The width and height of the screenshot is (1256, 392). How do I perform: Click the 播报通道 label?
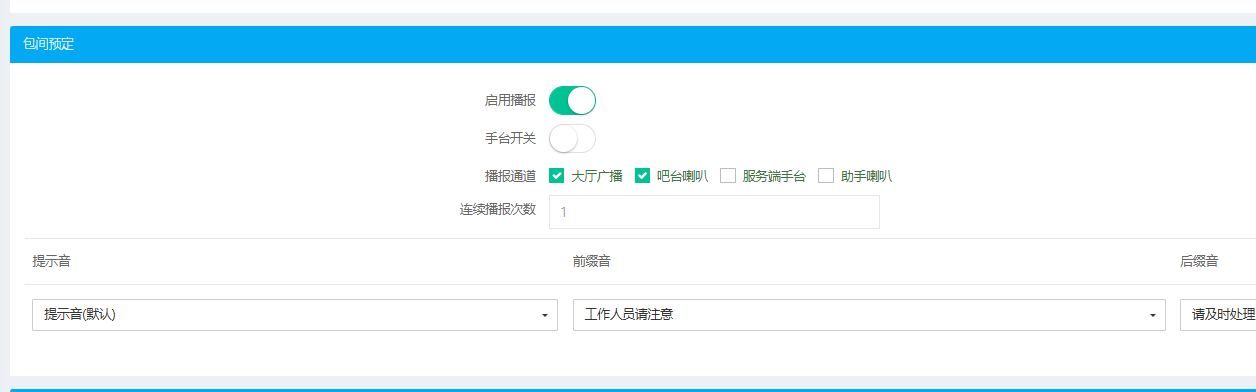(510, 176)
